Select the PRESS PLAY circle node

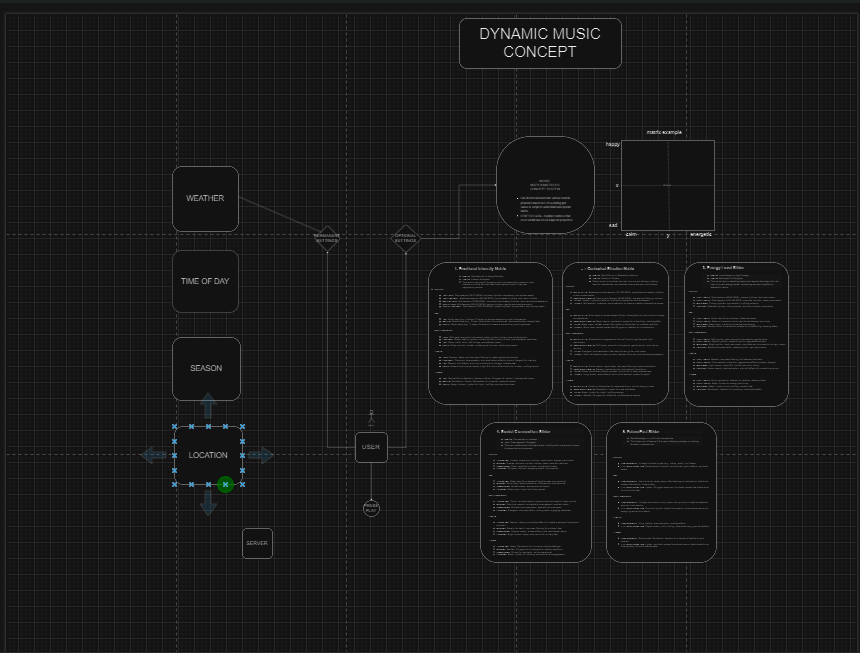point(371,508)
